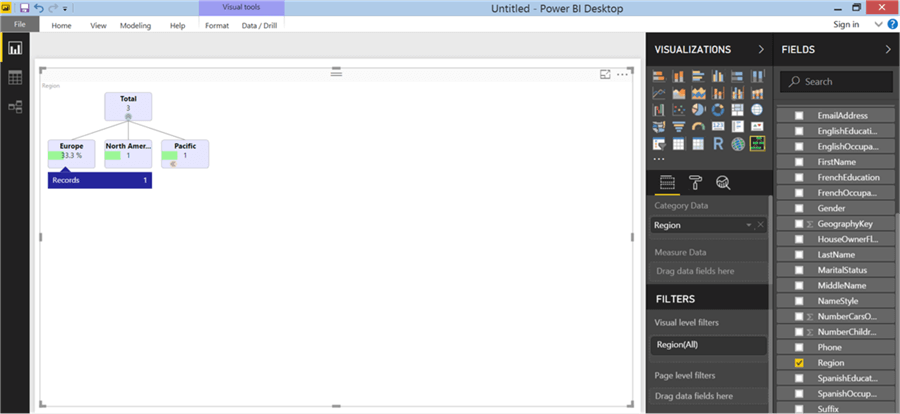This screenshot has height=414, width=900.
Task: Open the Home ribbon tab
Action: click(x=61, y=25)
